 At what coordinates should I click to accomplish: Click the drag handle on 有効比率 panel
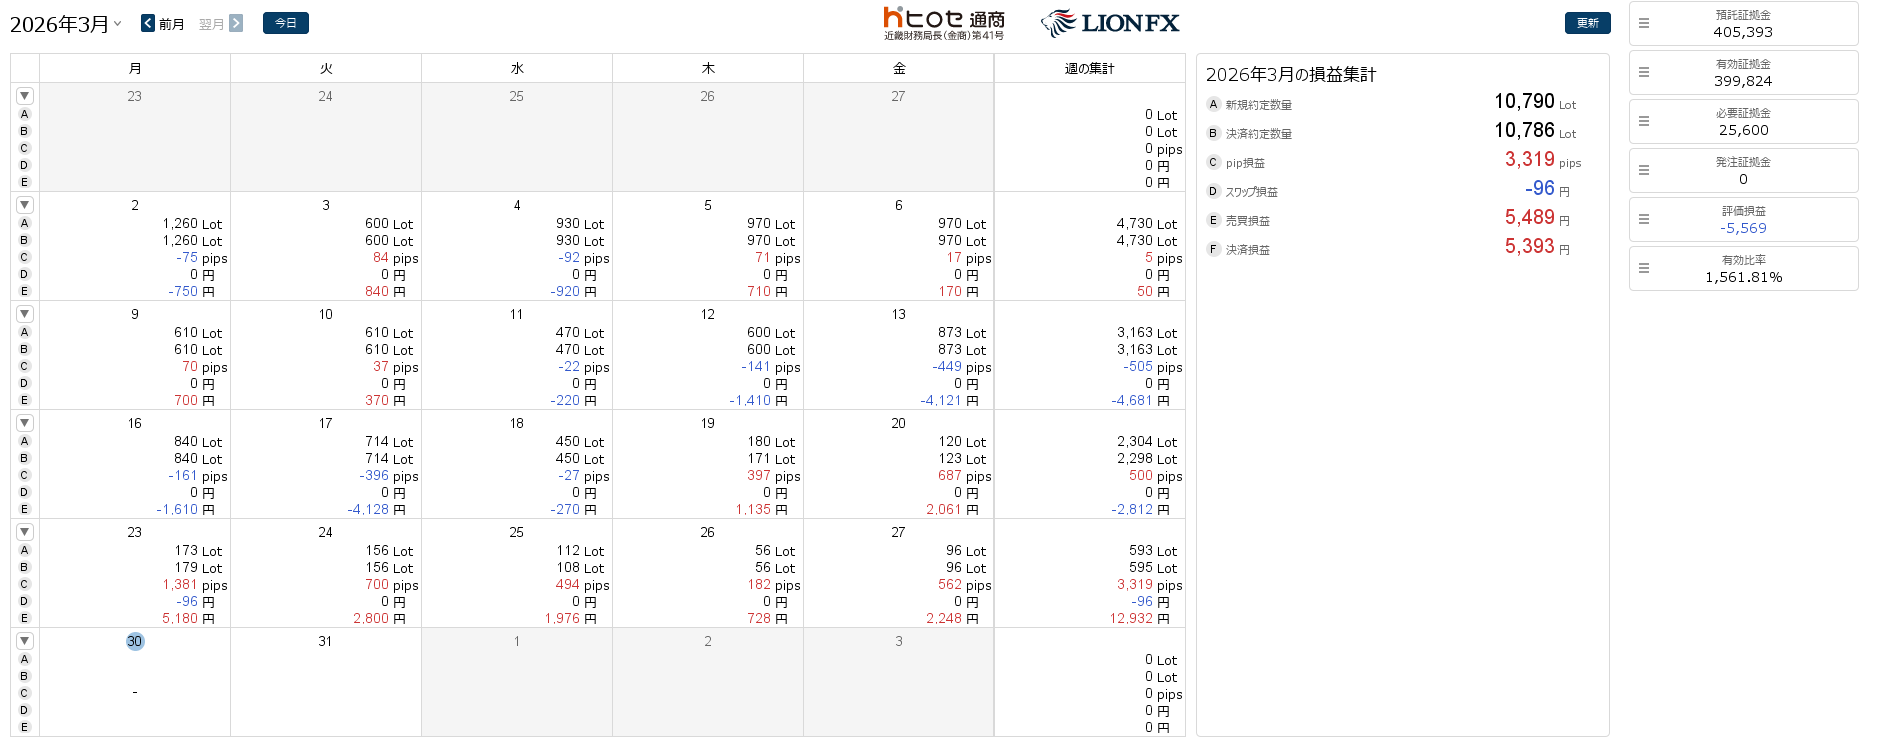(x=1644, y=268)
